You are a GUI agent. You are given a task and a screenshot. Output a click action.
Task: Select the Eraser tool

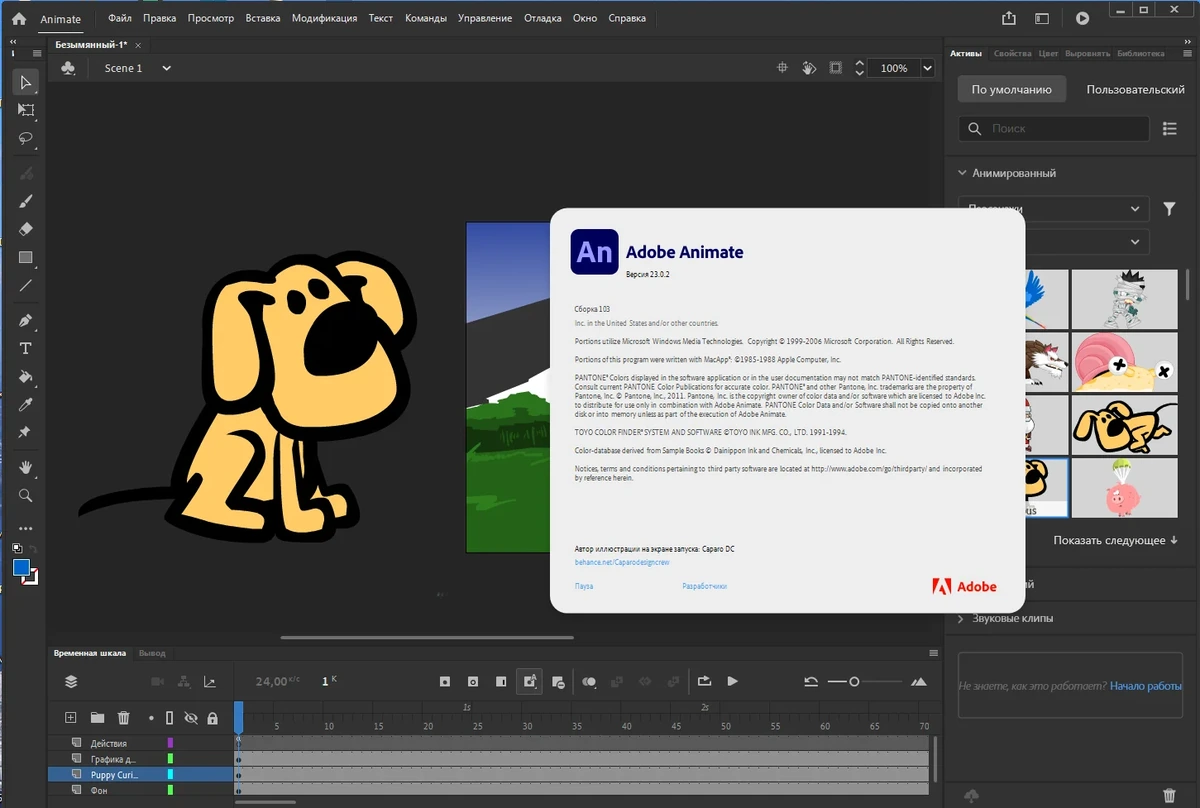click(x=26, y=229)
